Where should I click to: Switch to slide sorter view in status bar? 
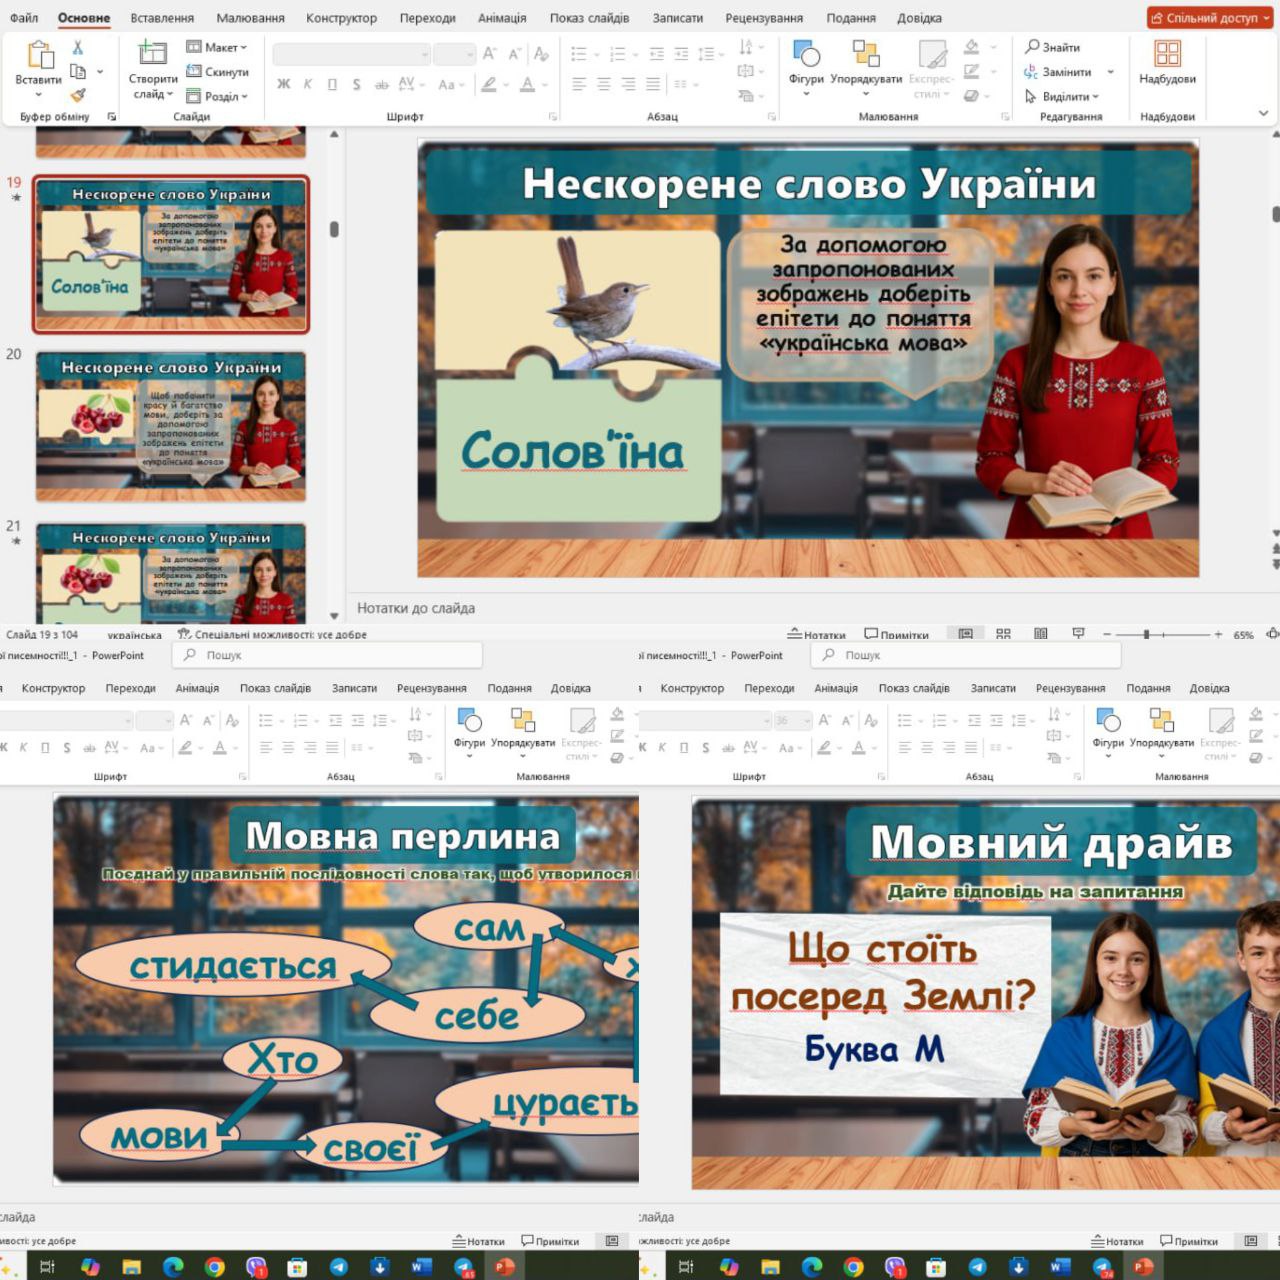pyautogui.click(x=1003, y=634)
